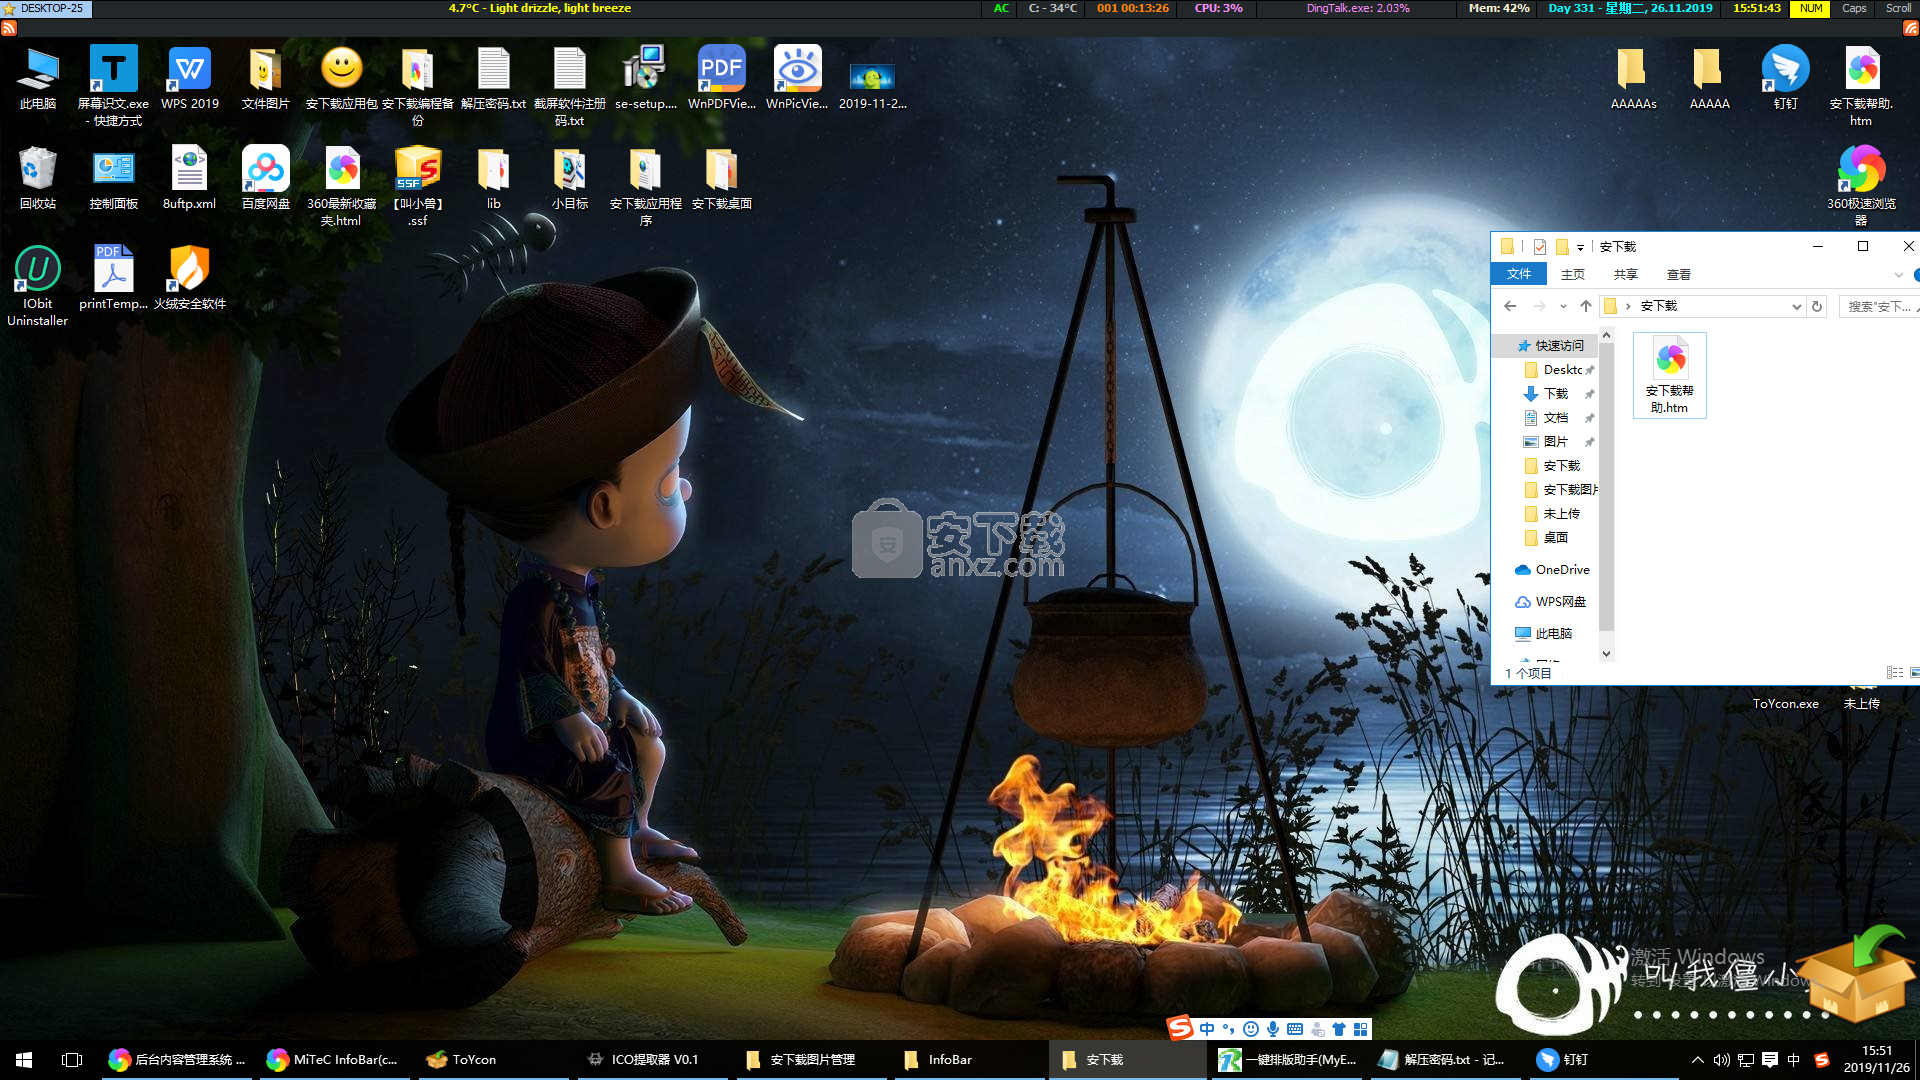1920x1080 pixels.
Task: Open WPS 2019 desktop shortcut
Action: point(190,79)
